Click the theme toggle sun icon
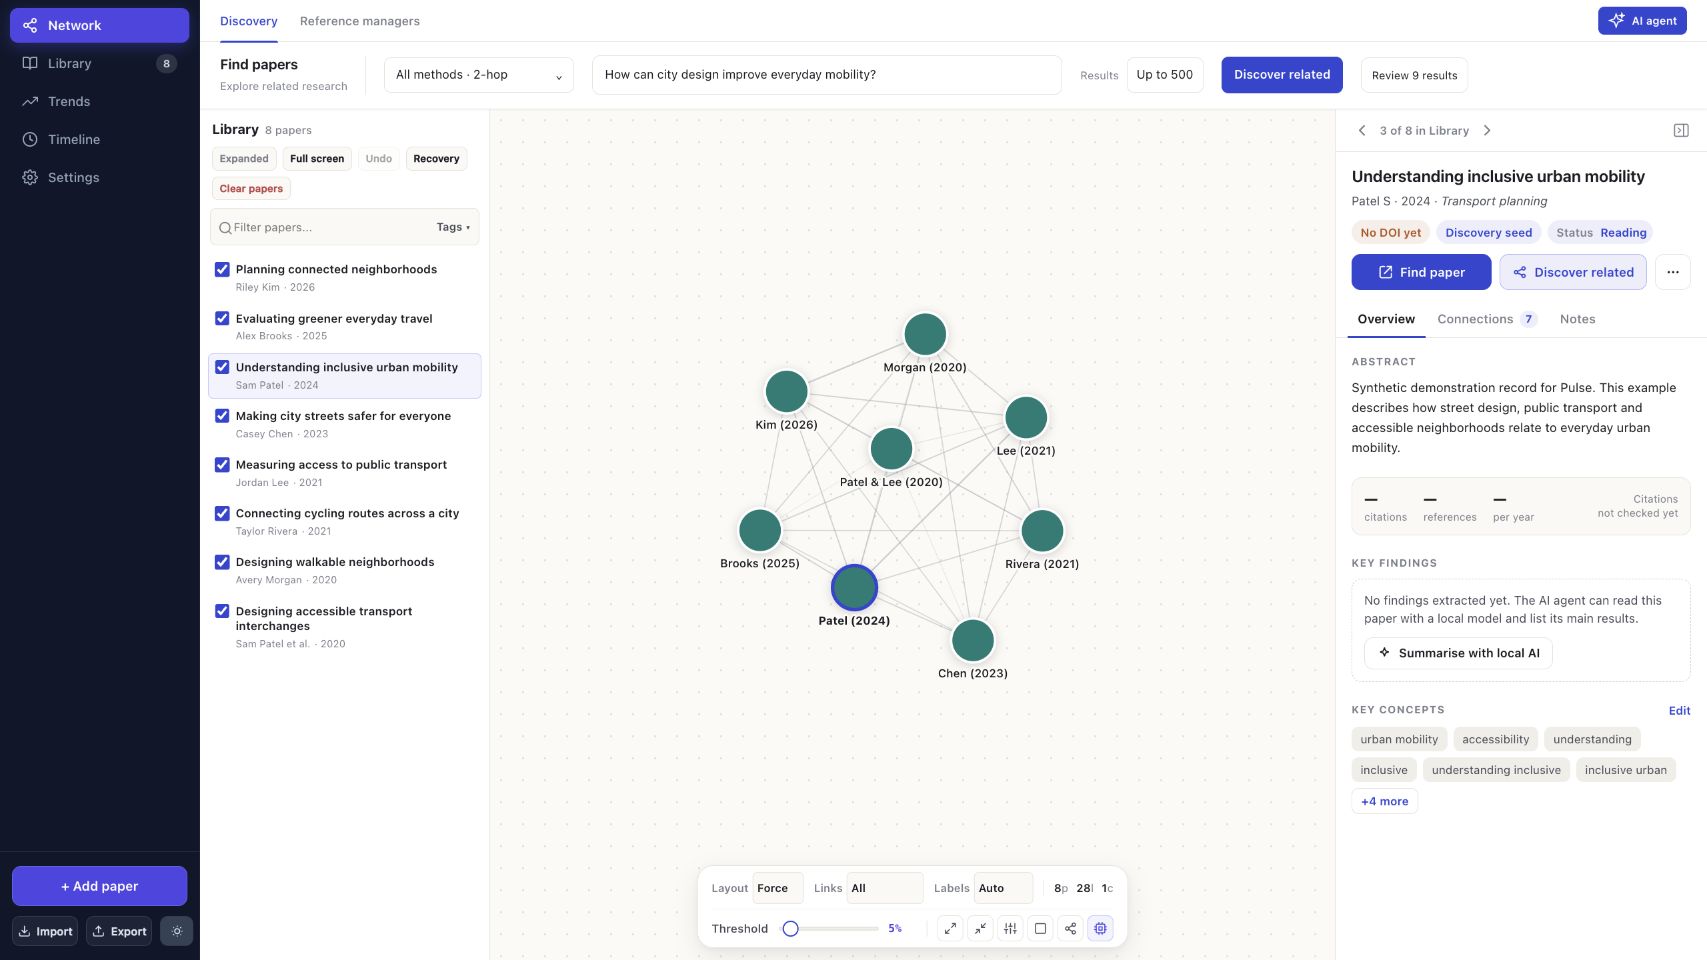Image resolution: width=1707 pixels, height=960 pixels. (177, 931)
